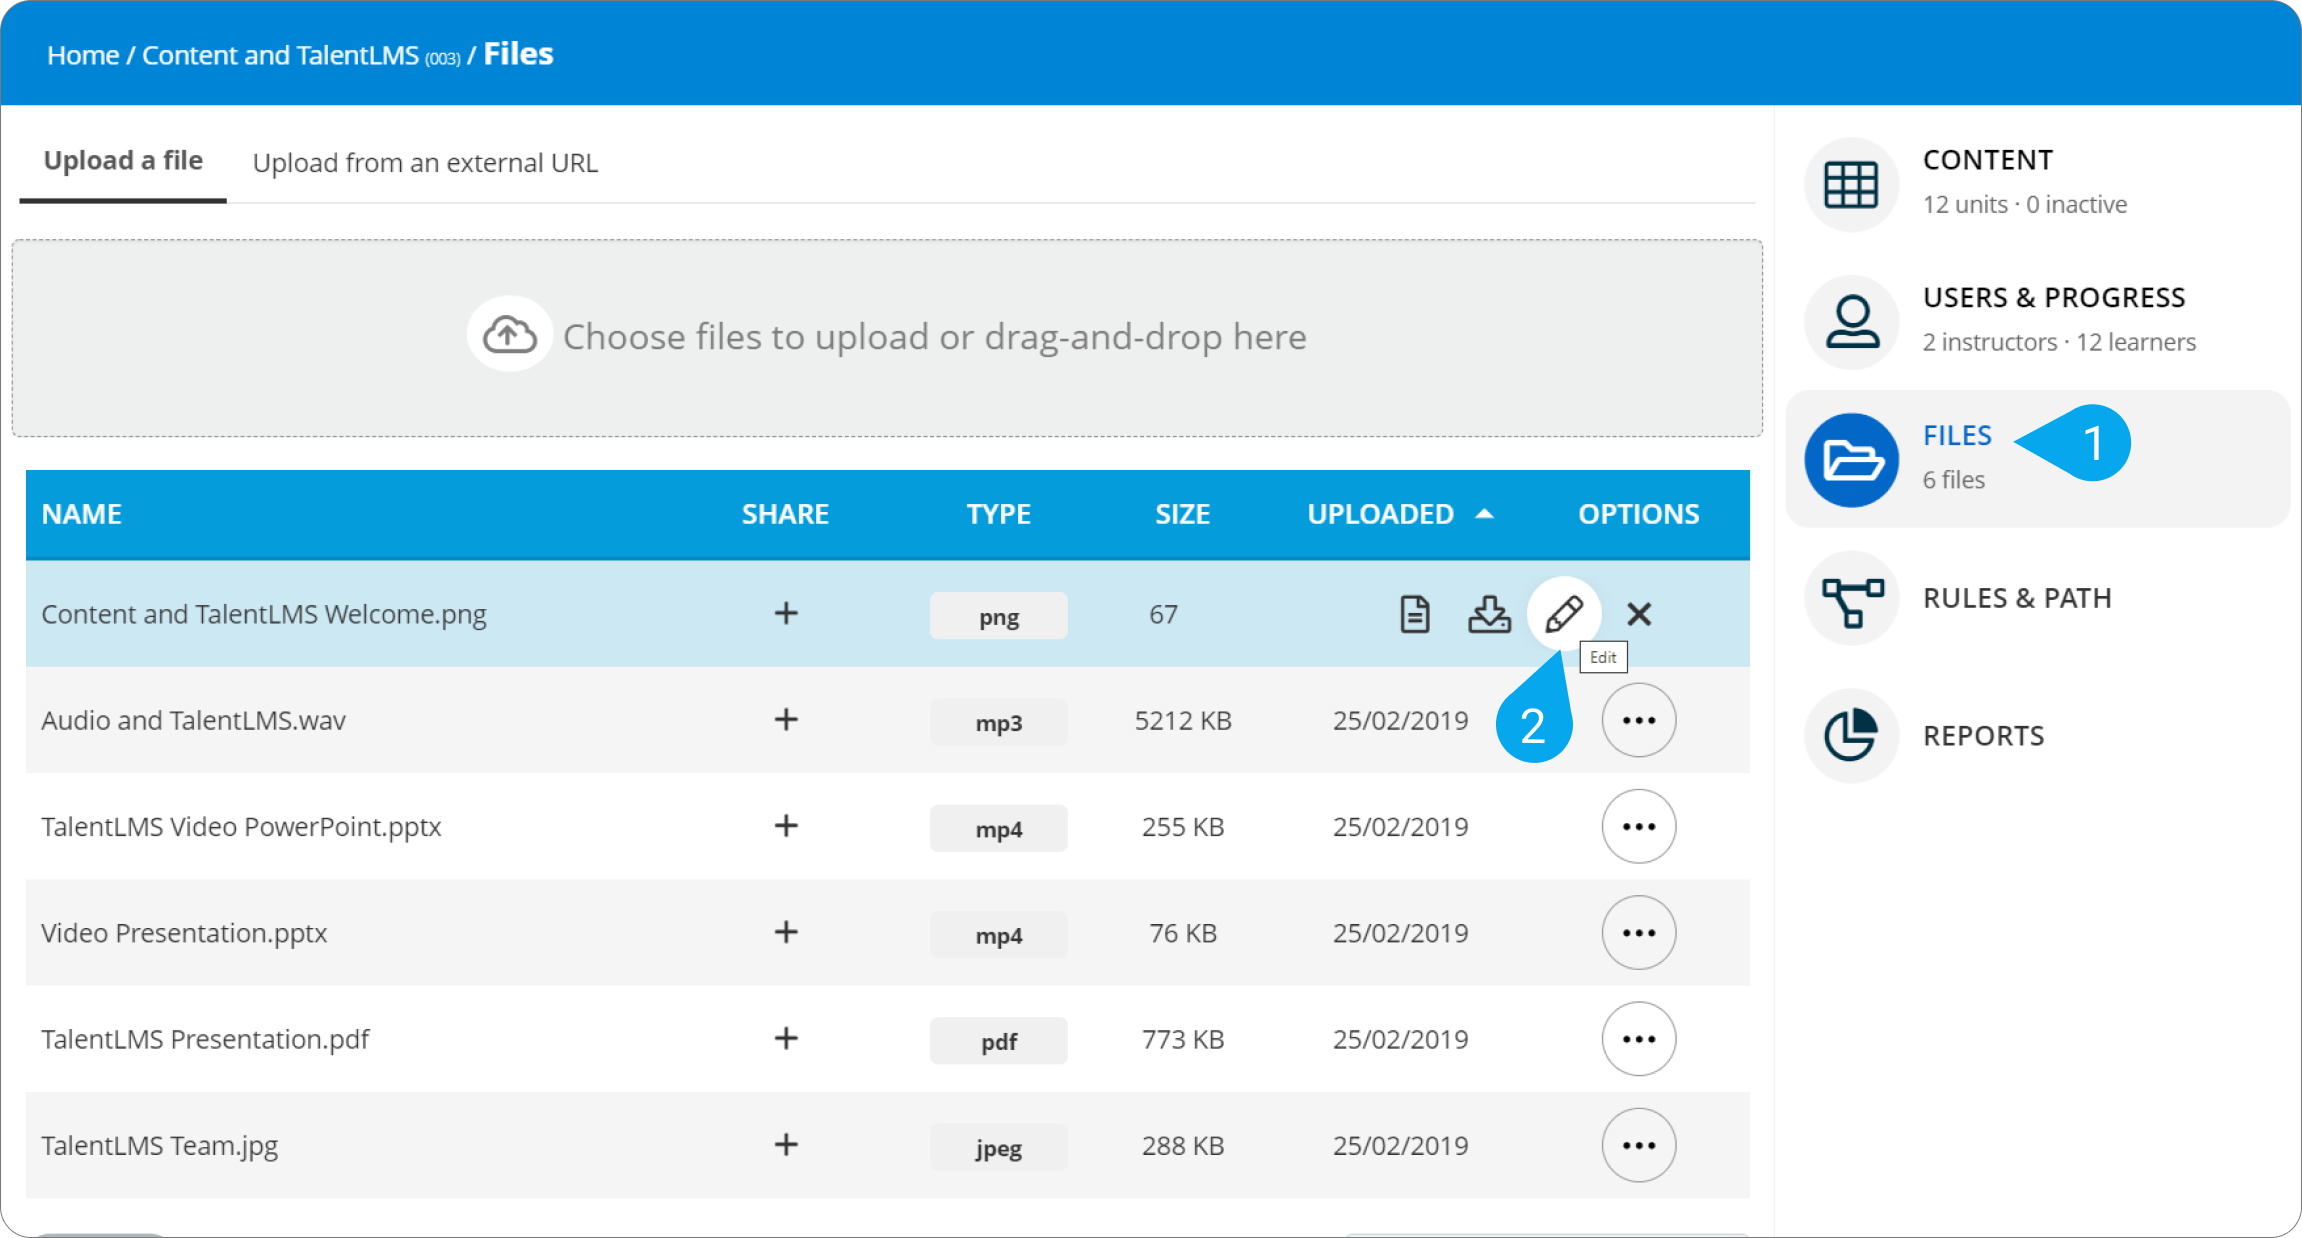The image size is (2302, 1238).
Task: Click the cloud upload icon
Action: (x=510, y=335)
